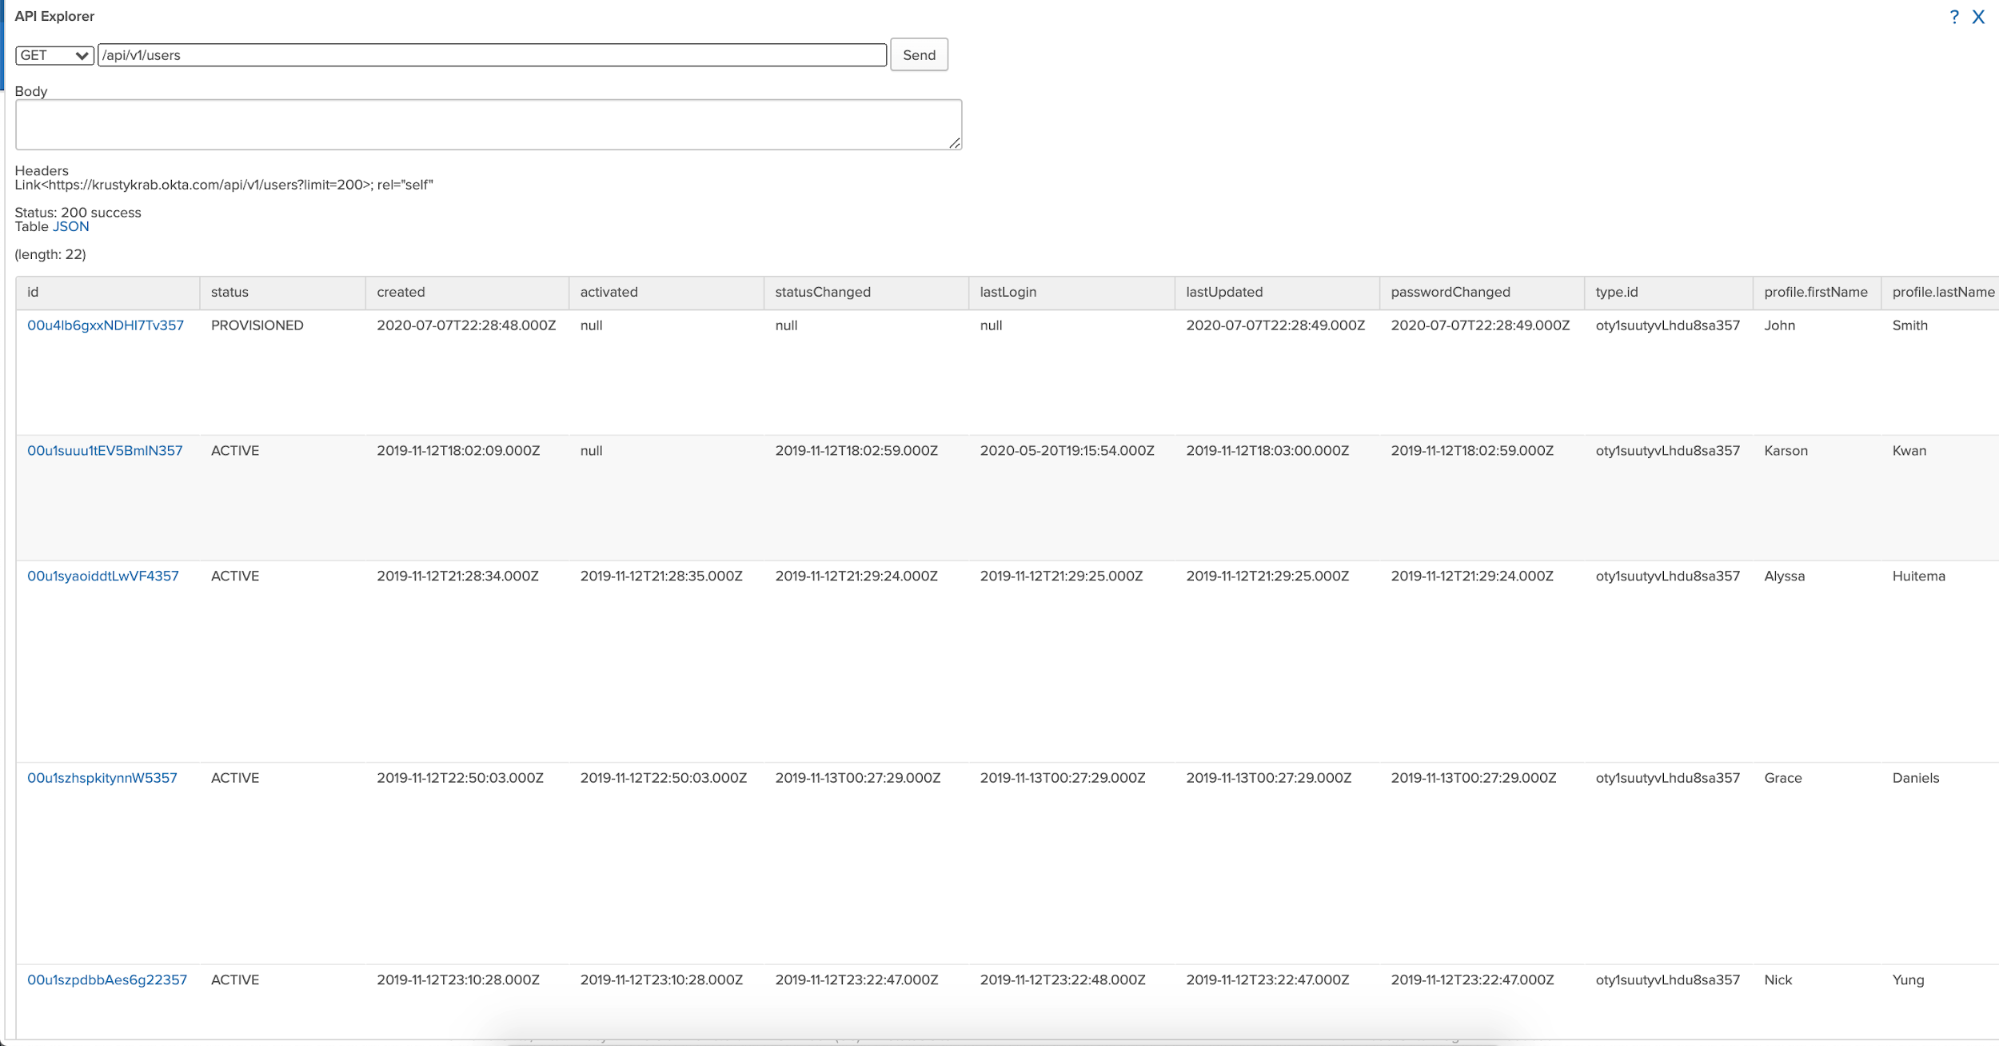This screenshot has height=1046, width=1999.
Task: Open the GET method dropdown
Action: click(x=55, y=55)
